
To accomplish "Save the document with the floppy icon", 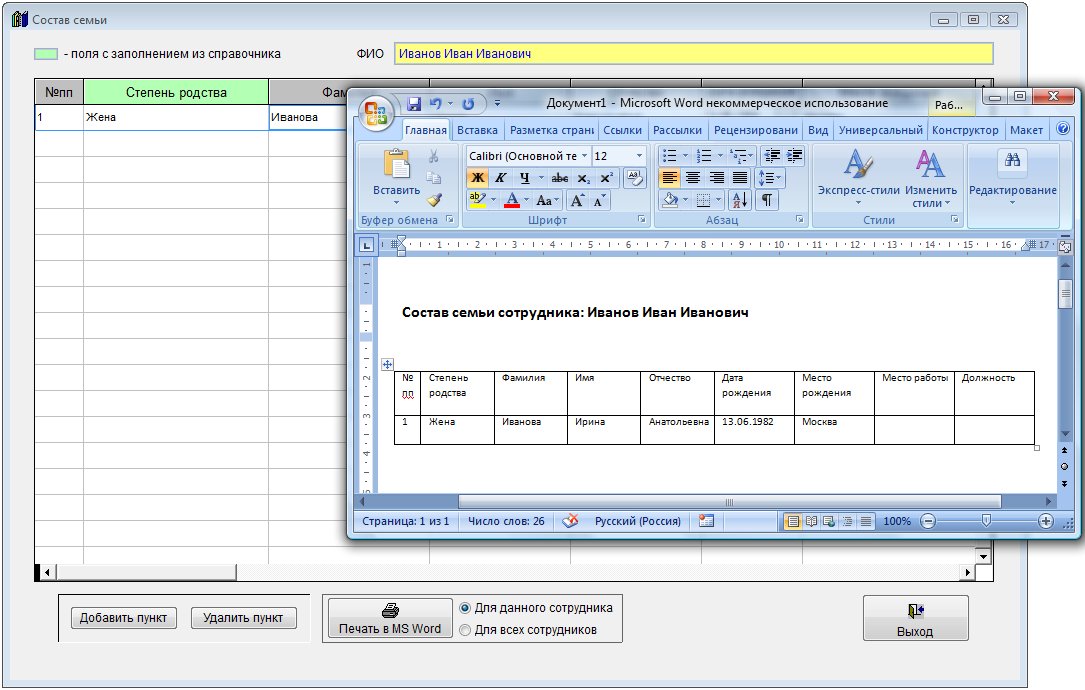I will (x=413, y=103).
